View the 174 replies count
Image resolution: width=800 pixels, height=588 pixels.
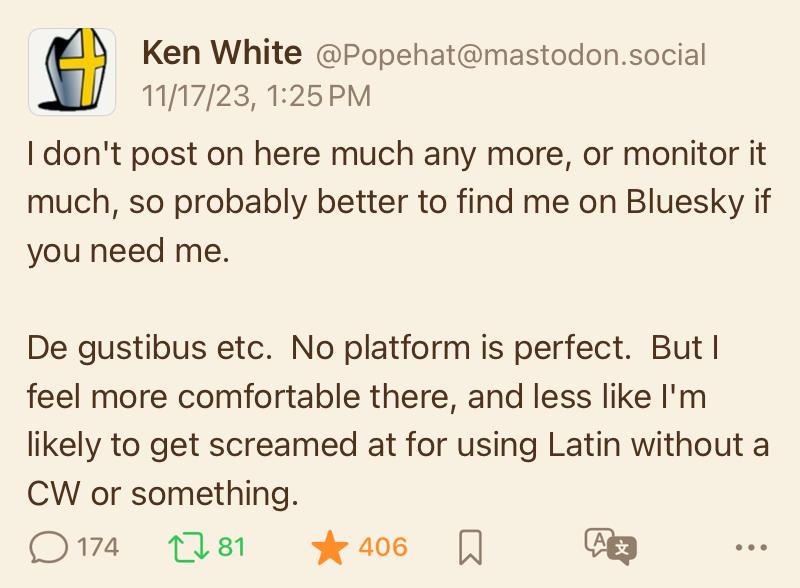click(x=98, y=547)
